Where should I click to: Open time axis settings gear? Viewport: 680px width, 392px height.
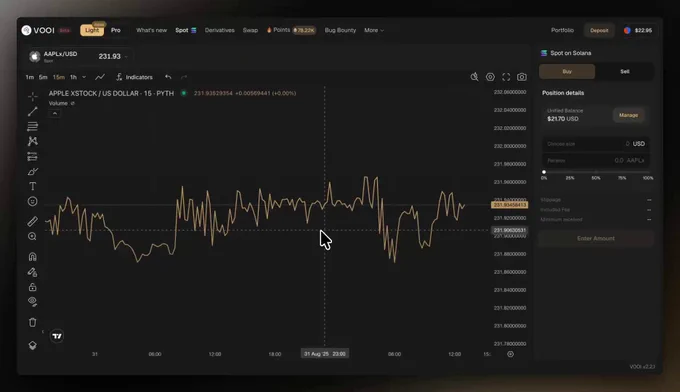tap(510, 354)
